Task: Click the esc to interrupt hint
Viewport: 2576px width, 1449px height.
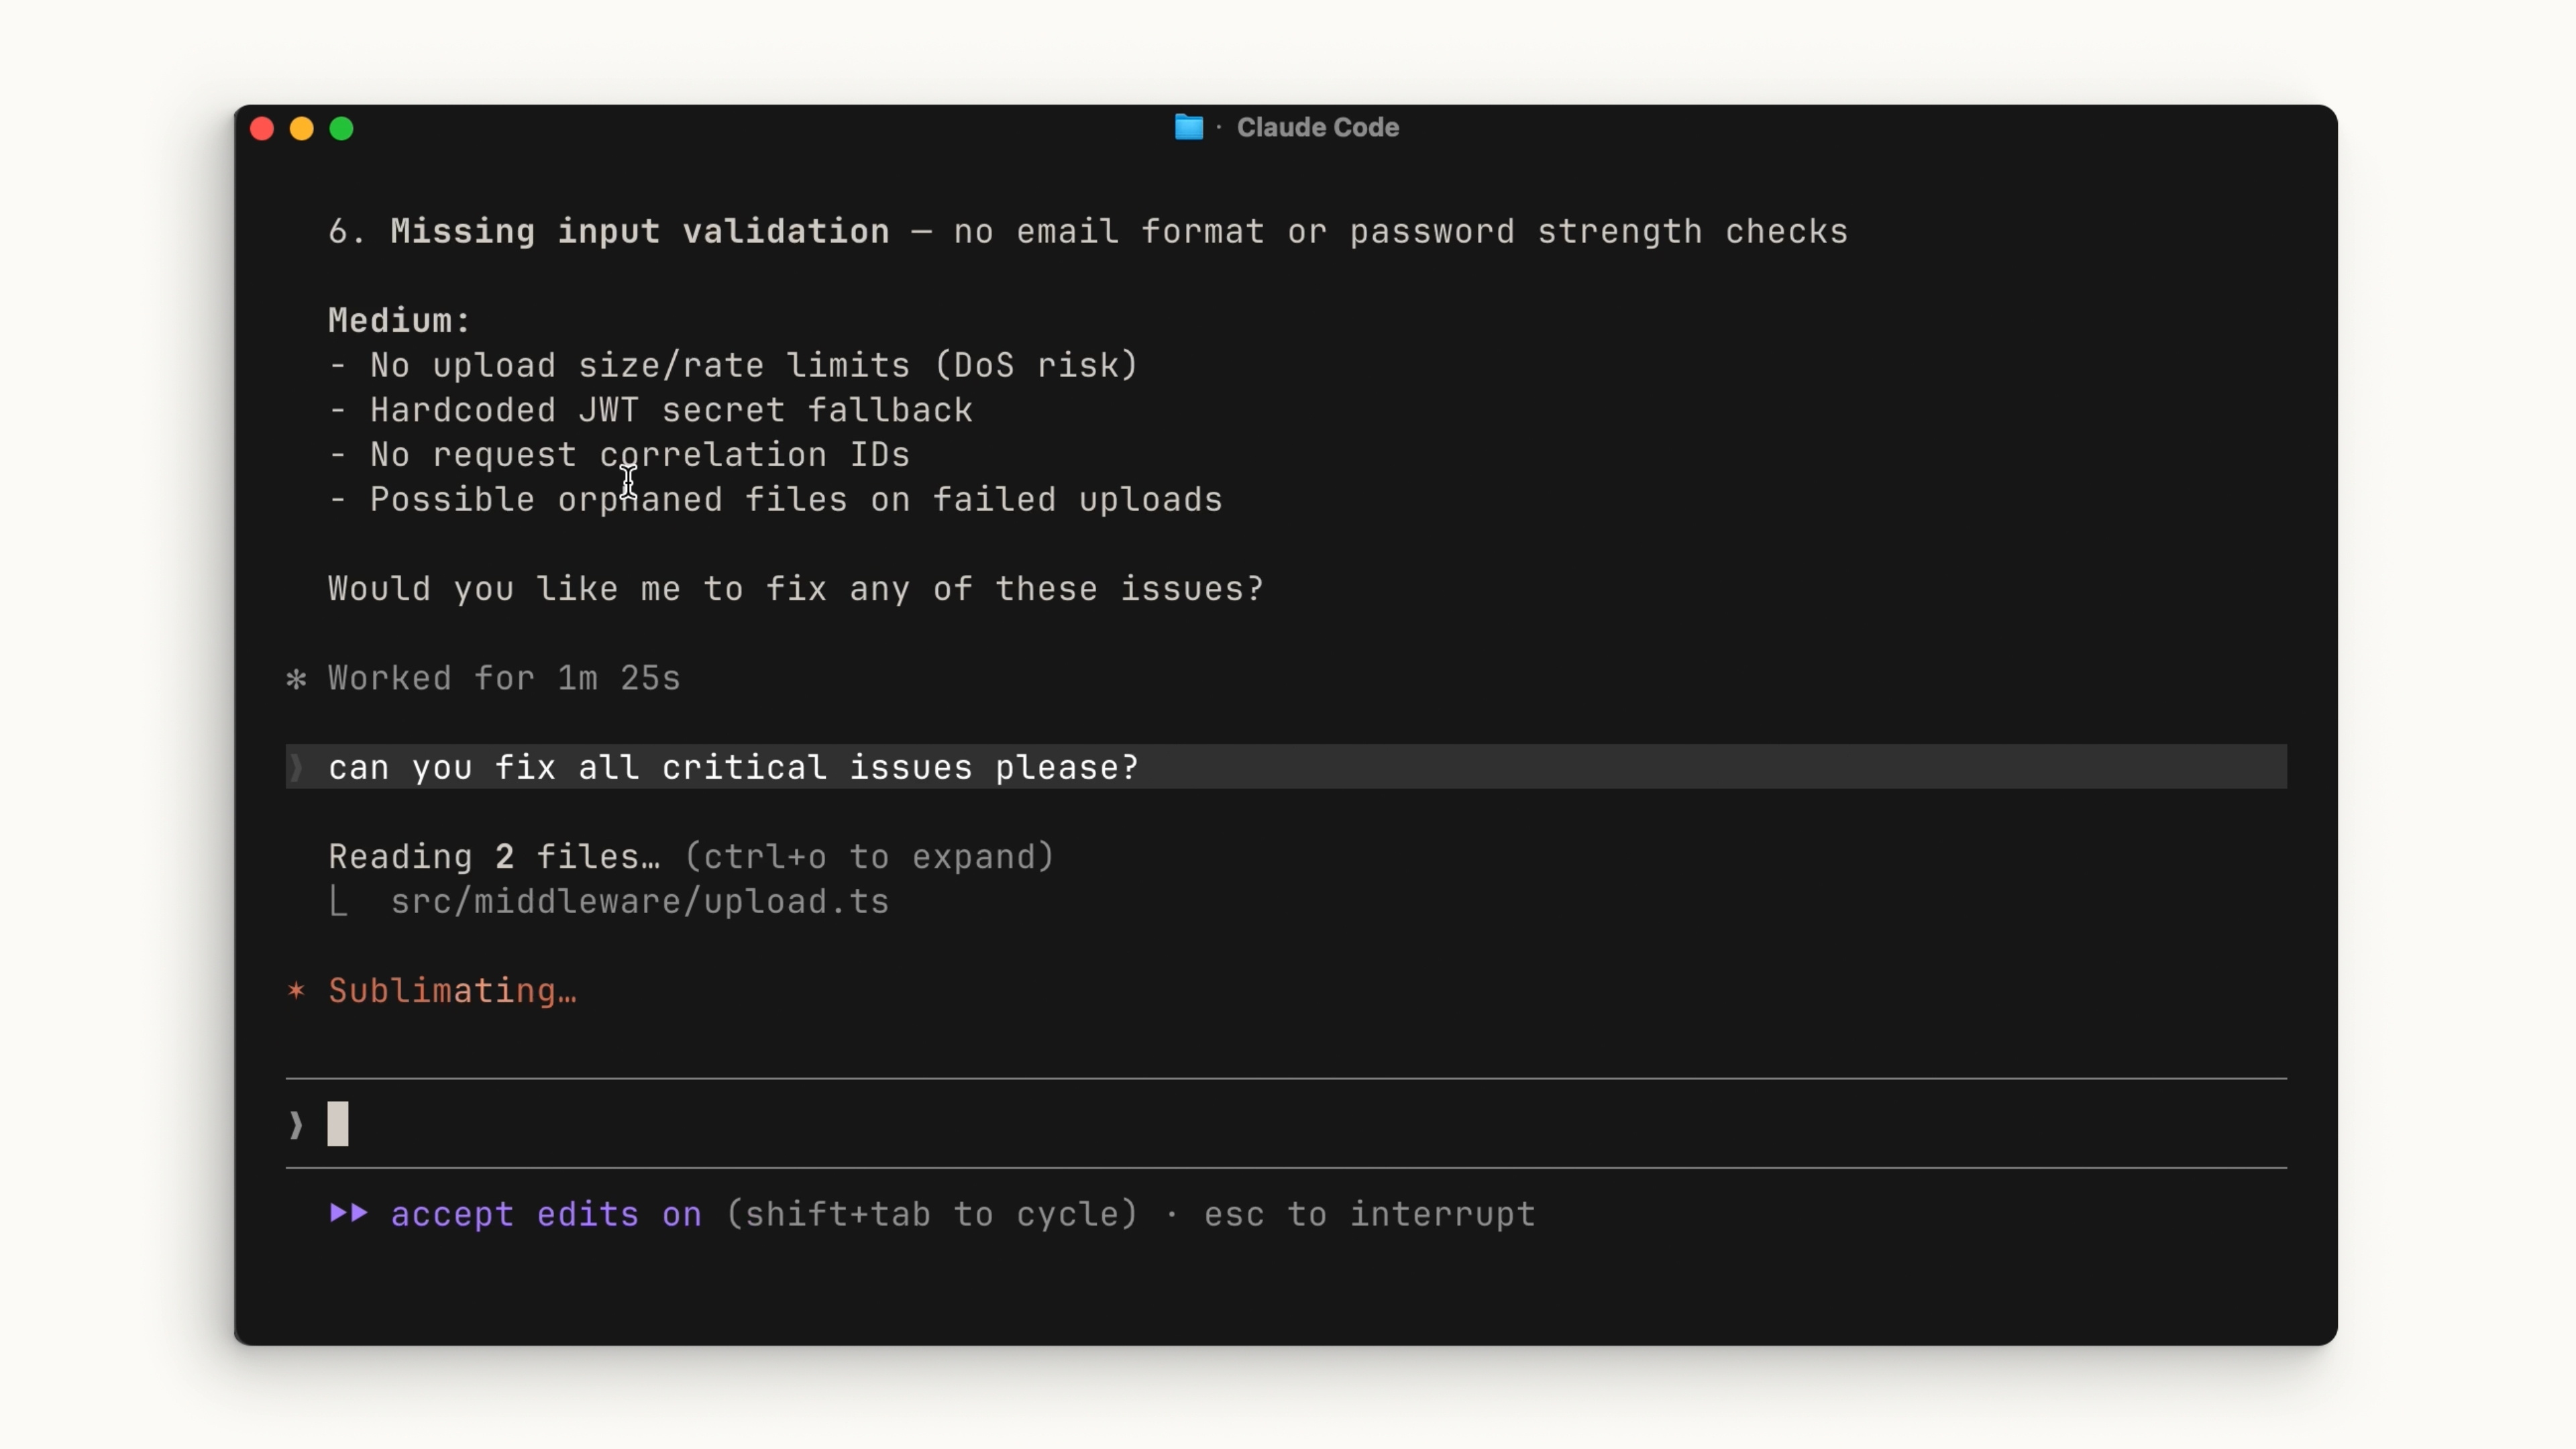Action: [x=1369, y=1214]
